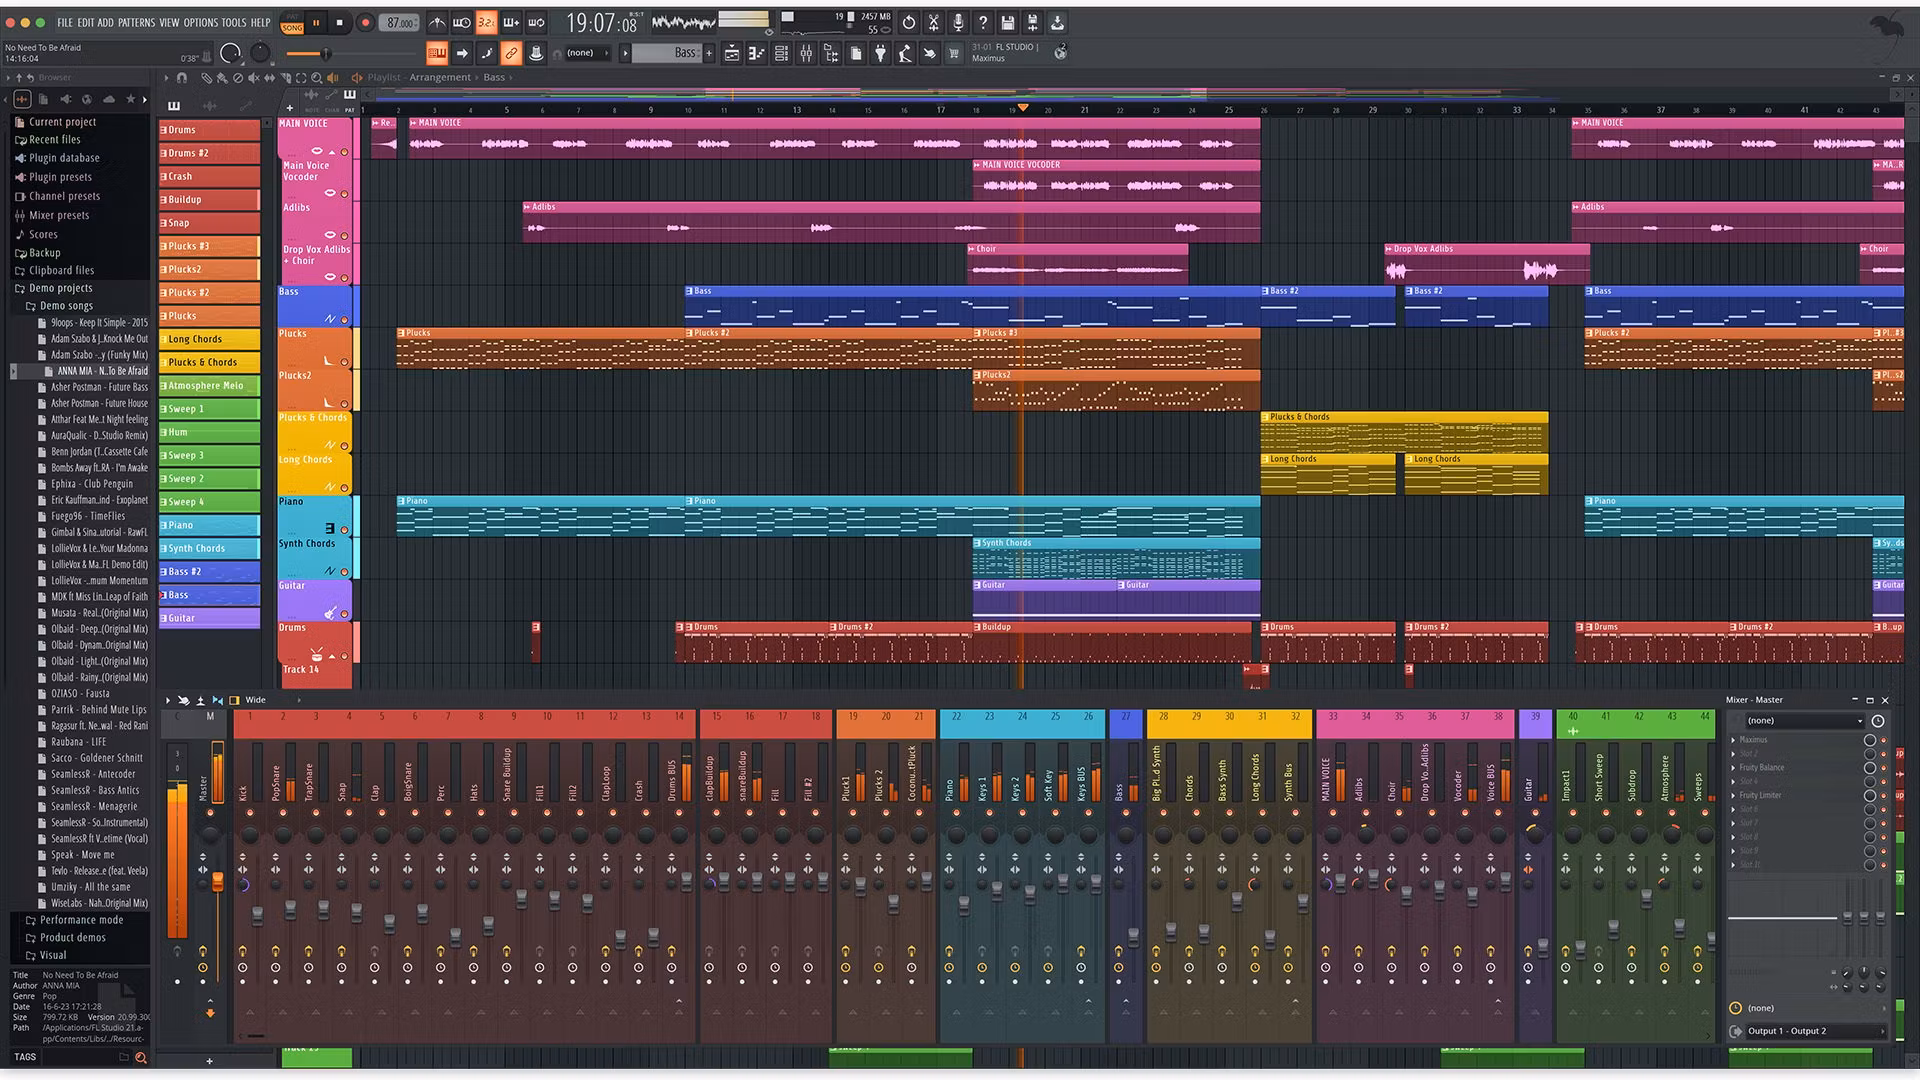The width and height of the screenshot is (1920, 1080).
Task: Expand the Product demos folder
Action: pyautogui.click(x=72, y=938)
